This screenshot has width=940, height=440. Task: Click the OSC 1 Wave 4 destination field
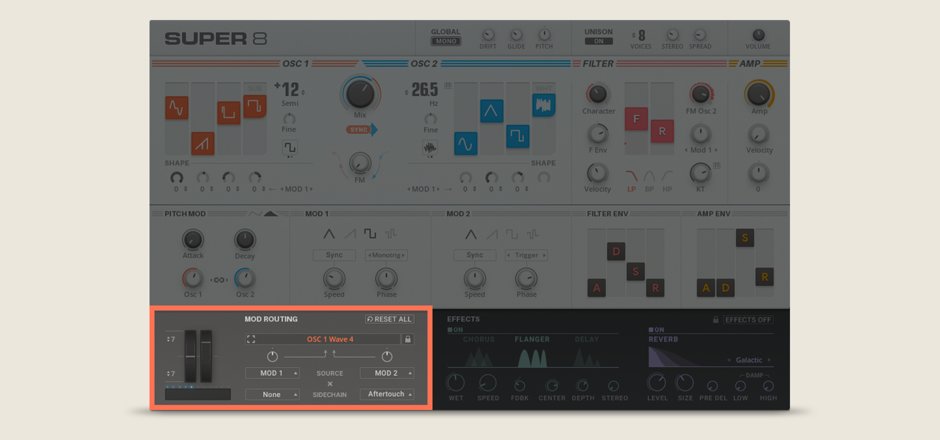pyautogui.click(x=329, y=339)
